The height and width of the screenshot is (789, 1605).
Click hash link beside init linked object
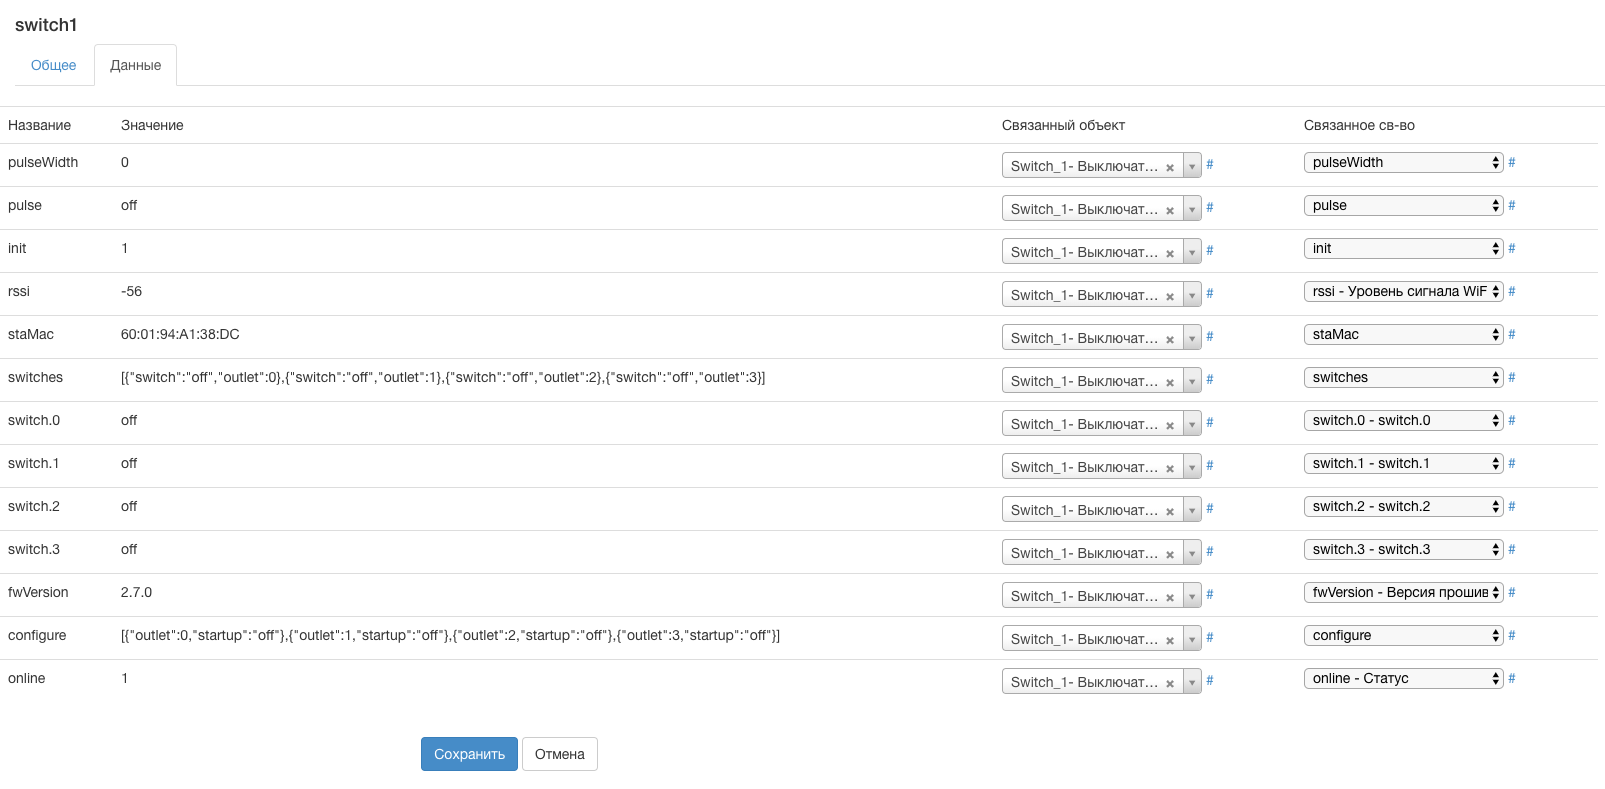click(x=1209, y=250)
